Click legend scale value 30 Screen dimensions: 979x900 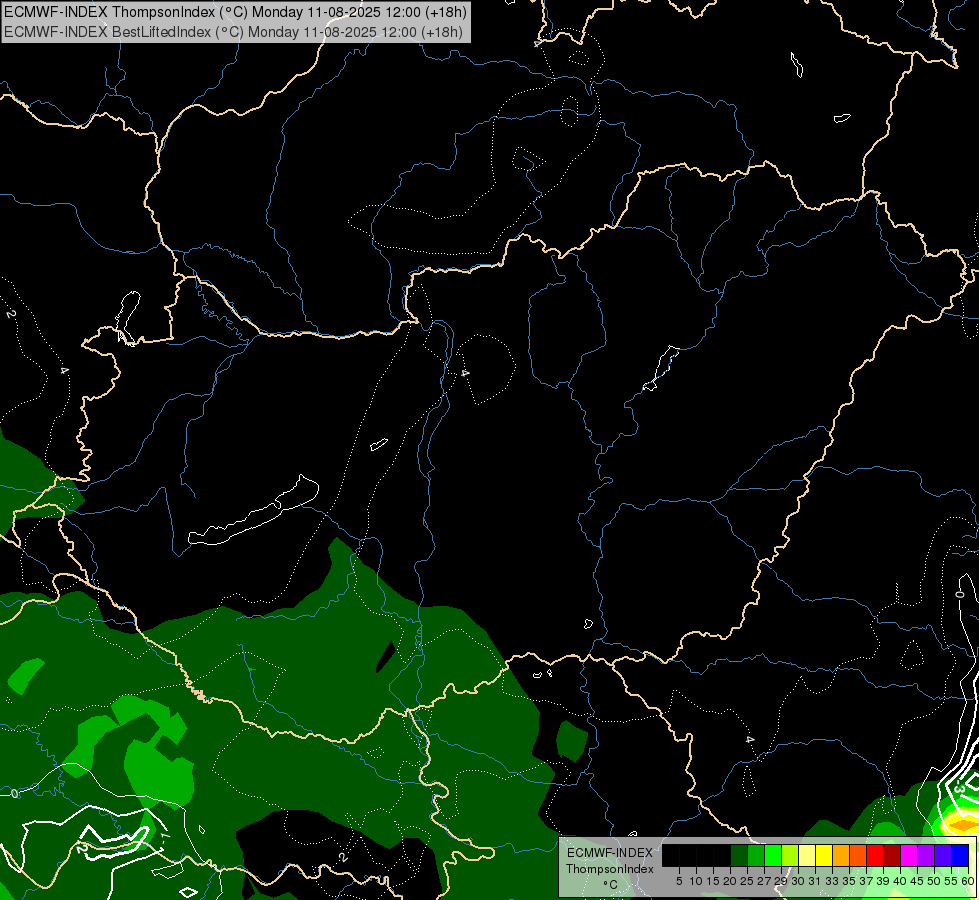point(798,881)
